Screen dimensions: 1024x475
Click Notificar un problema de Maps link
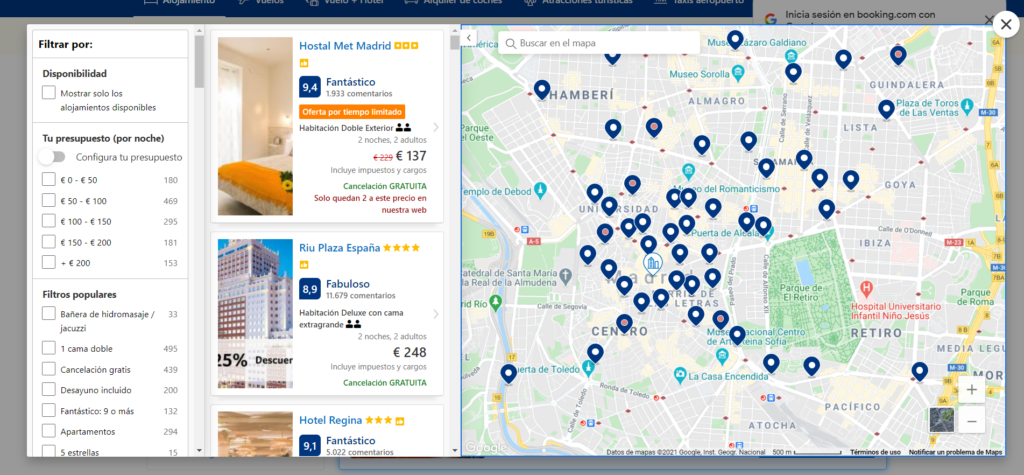click(955, 452)
